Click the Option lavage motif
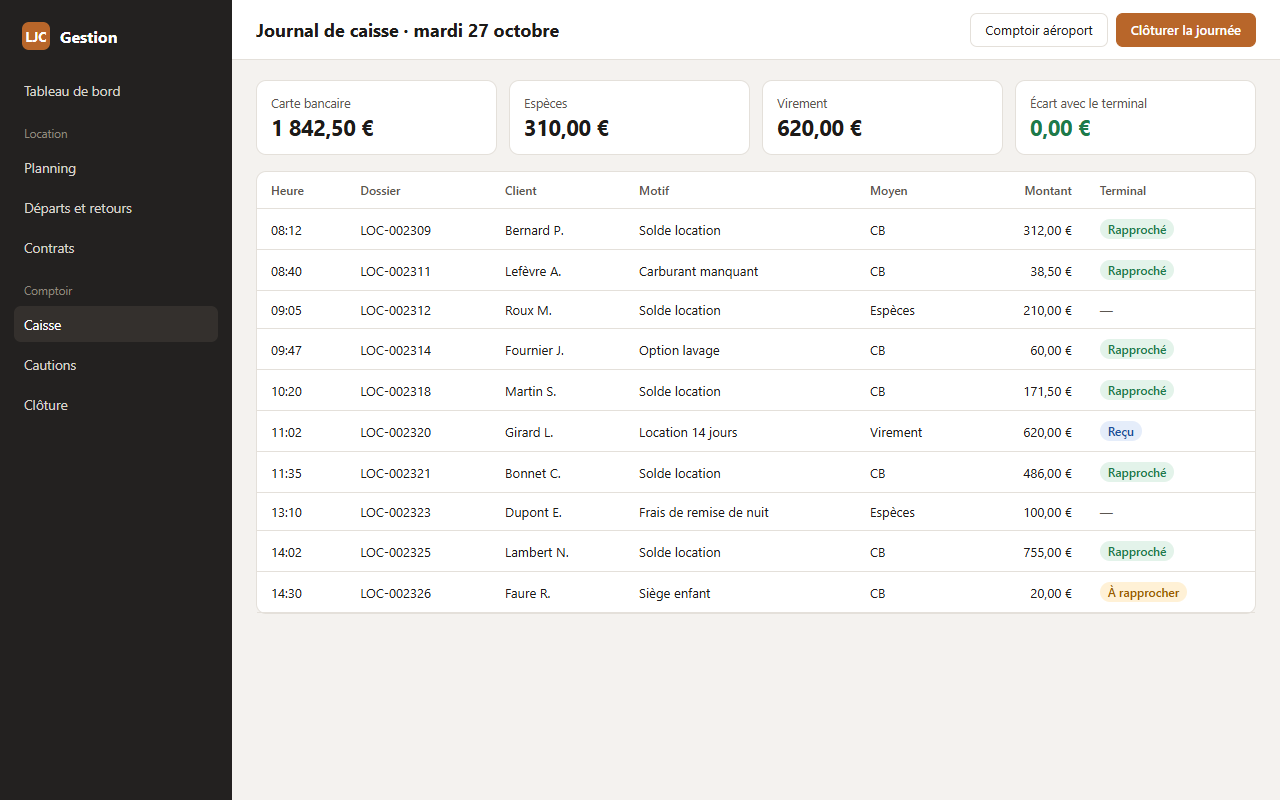1280x800 pixels. 679,350
